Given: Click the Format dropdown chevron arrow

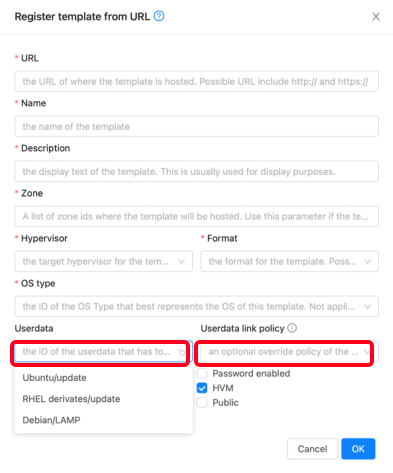Looking at the screenshot, I should (367, 262).
